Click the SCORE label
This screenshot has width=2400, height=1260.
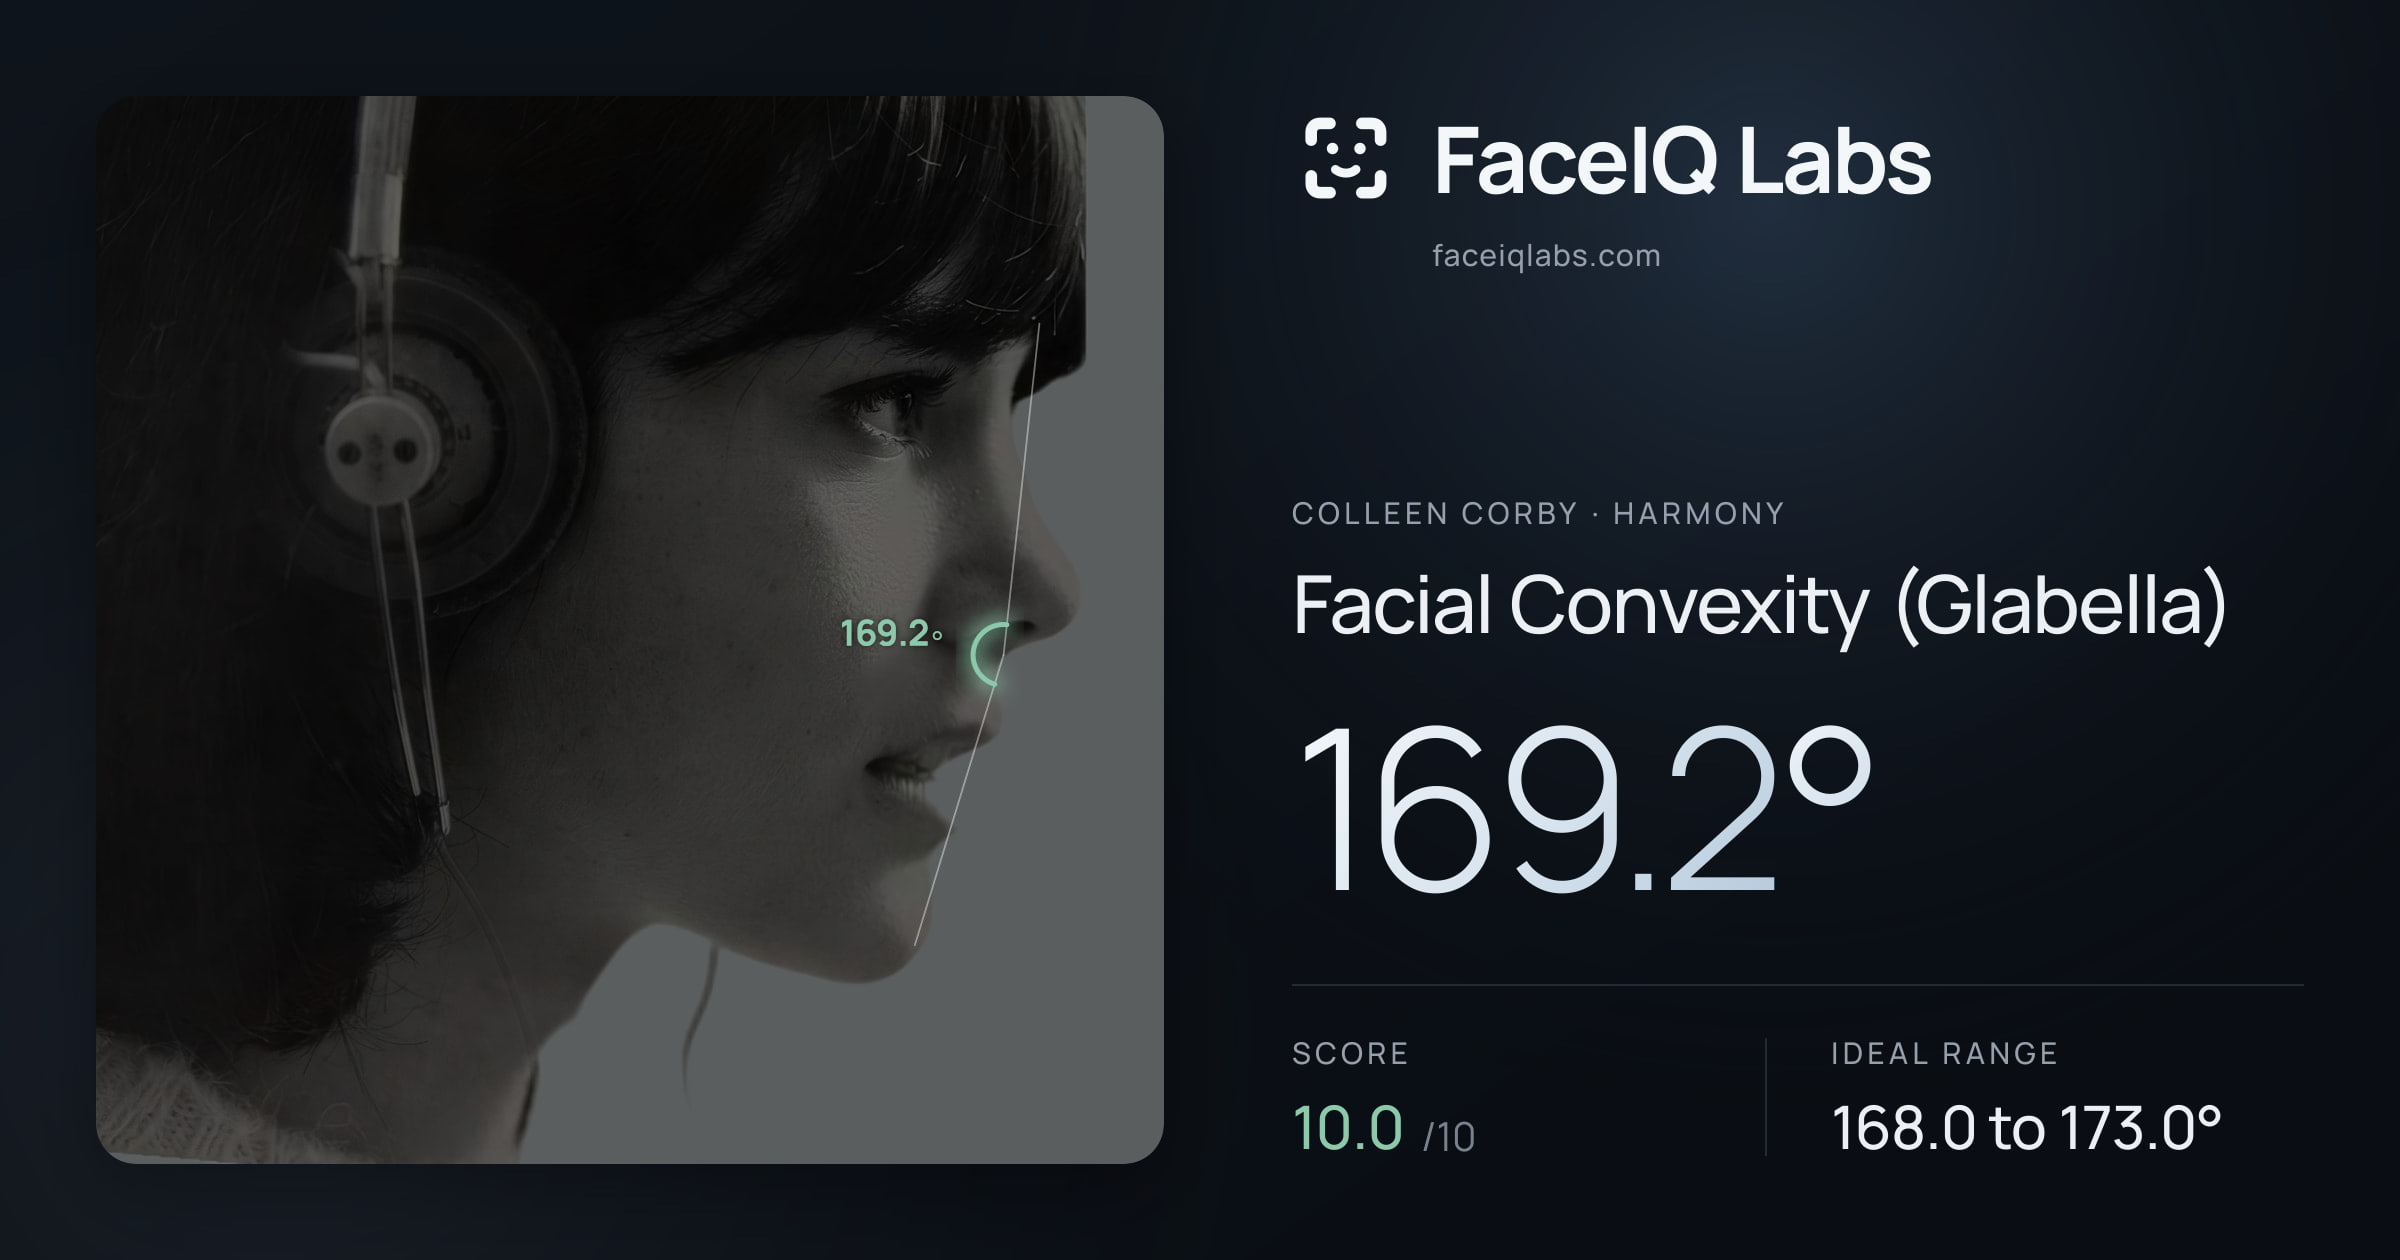pyautogui.click(x=1350, y=1054)
